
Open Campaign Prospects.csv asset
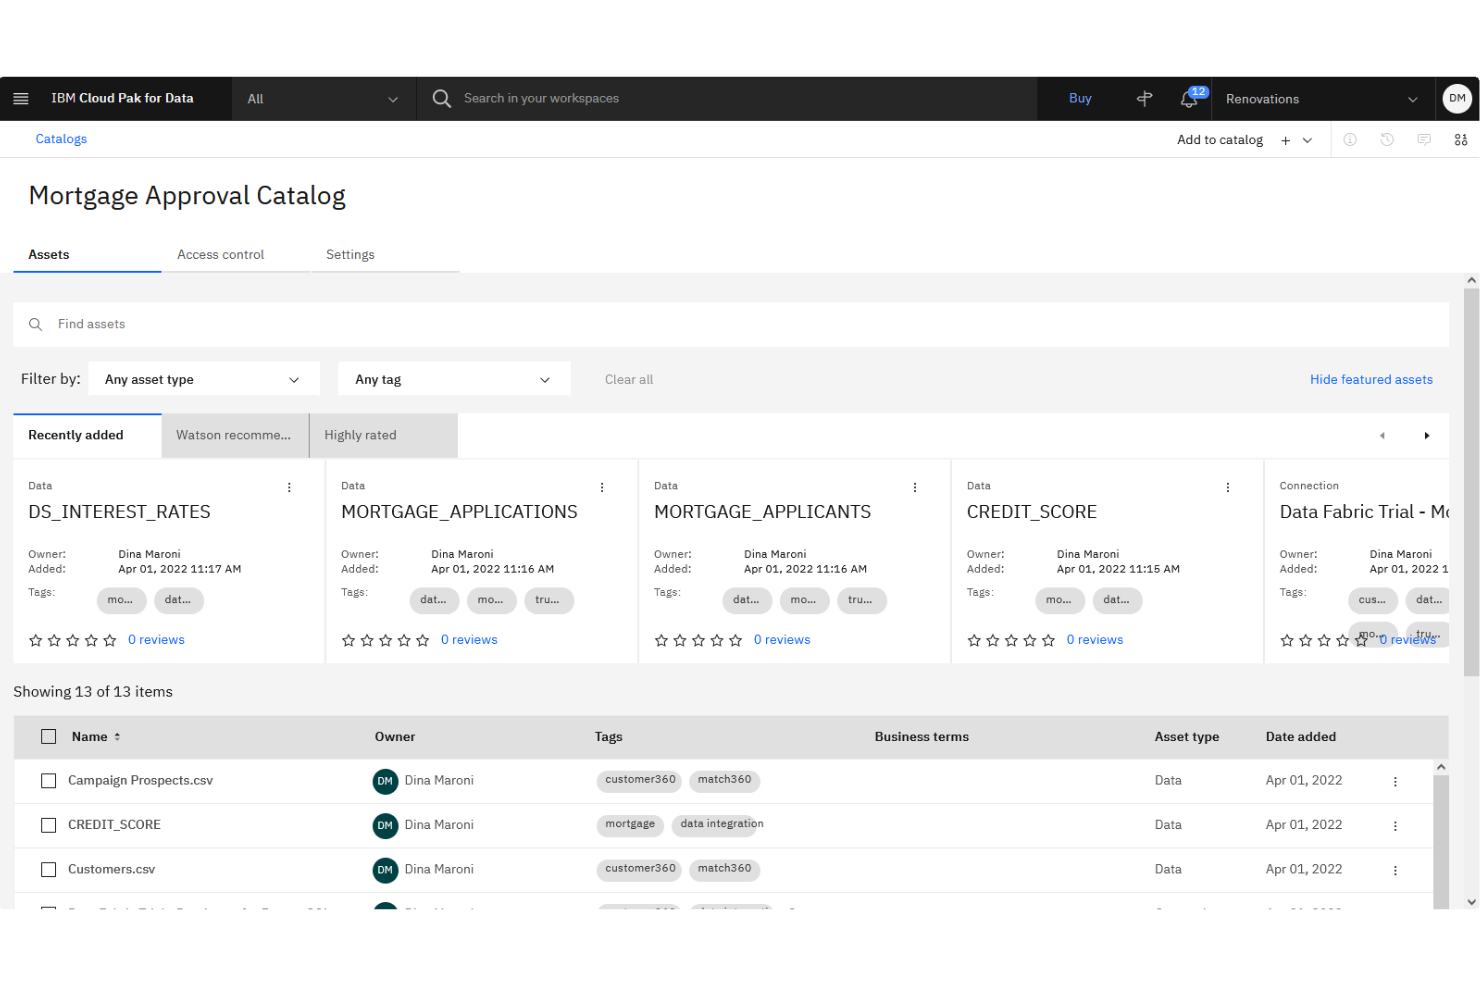(x=140, y=781)
